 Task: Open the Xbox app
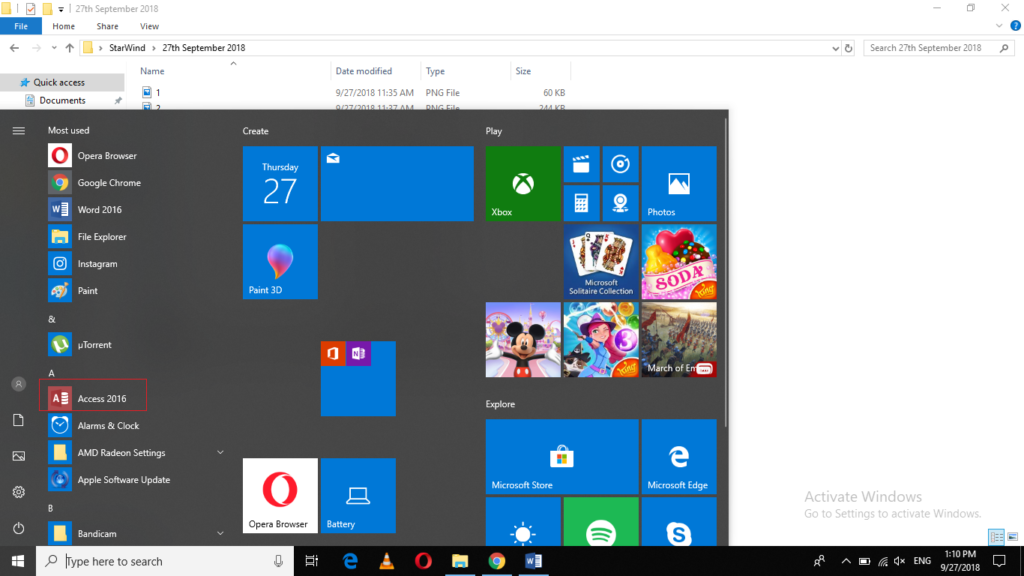[522, 183]
